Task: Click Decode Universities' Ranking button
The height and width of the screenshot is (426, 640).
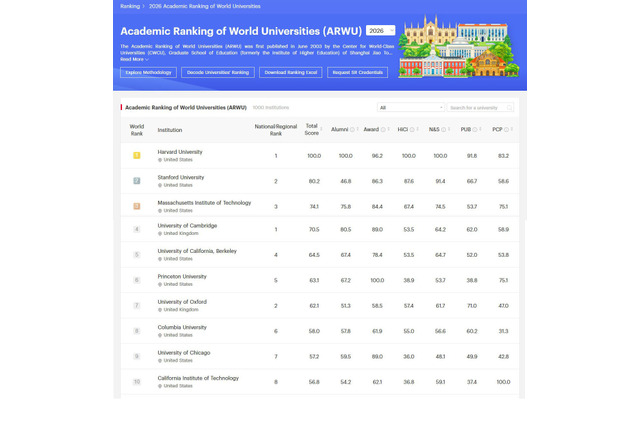Action: pos(218,73)
